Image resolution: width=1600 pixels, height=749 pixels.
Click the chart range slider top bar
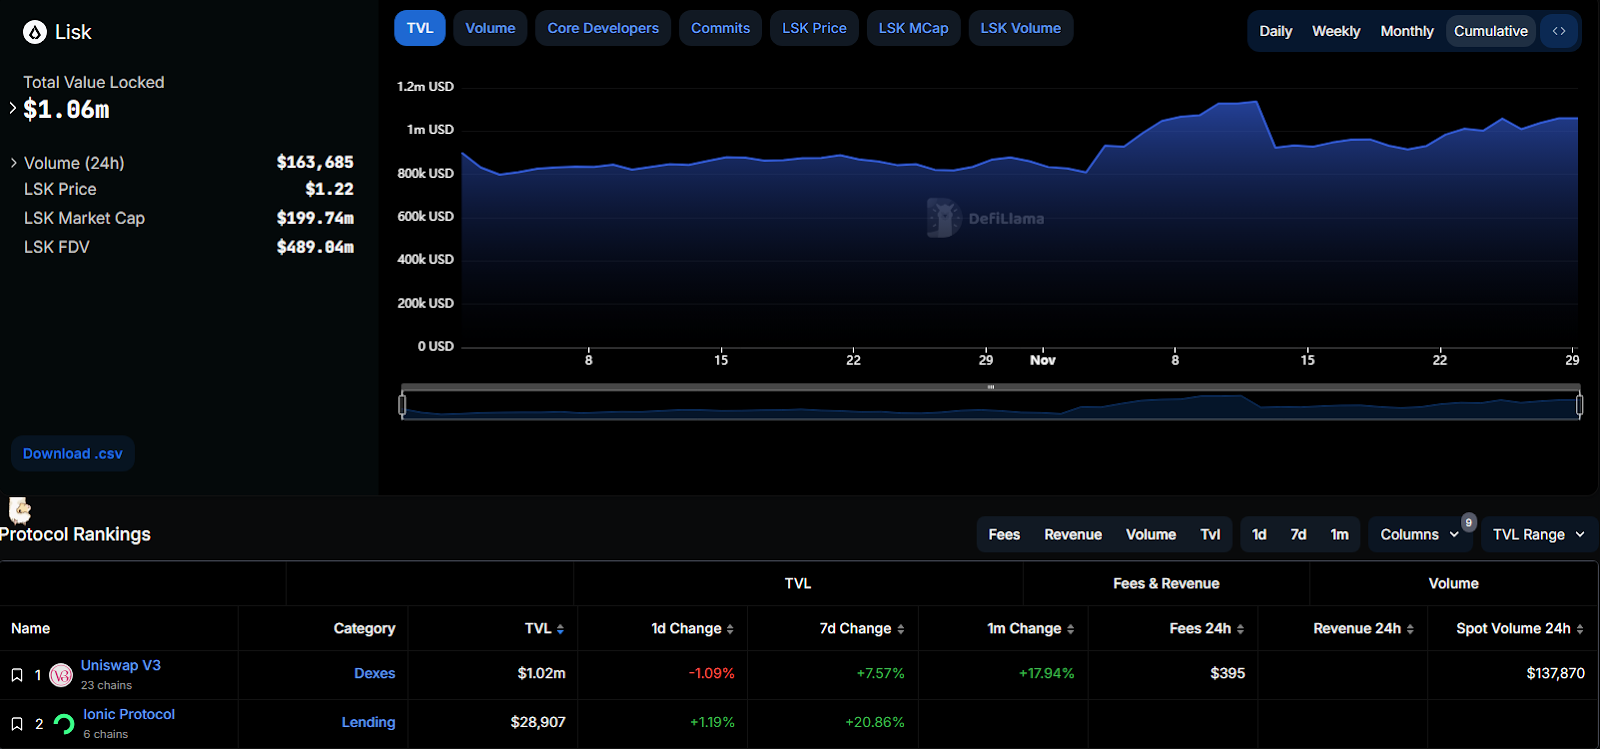pyautogui.click(x=990, y=387)
